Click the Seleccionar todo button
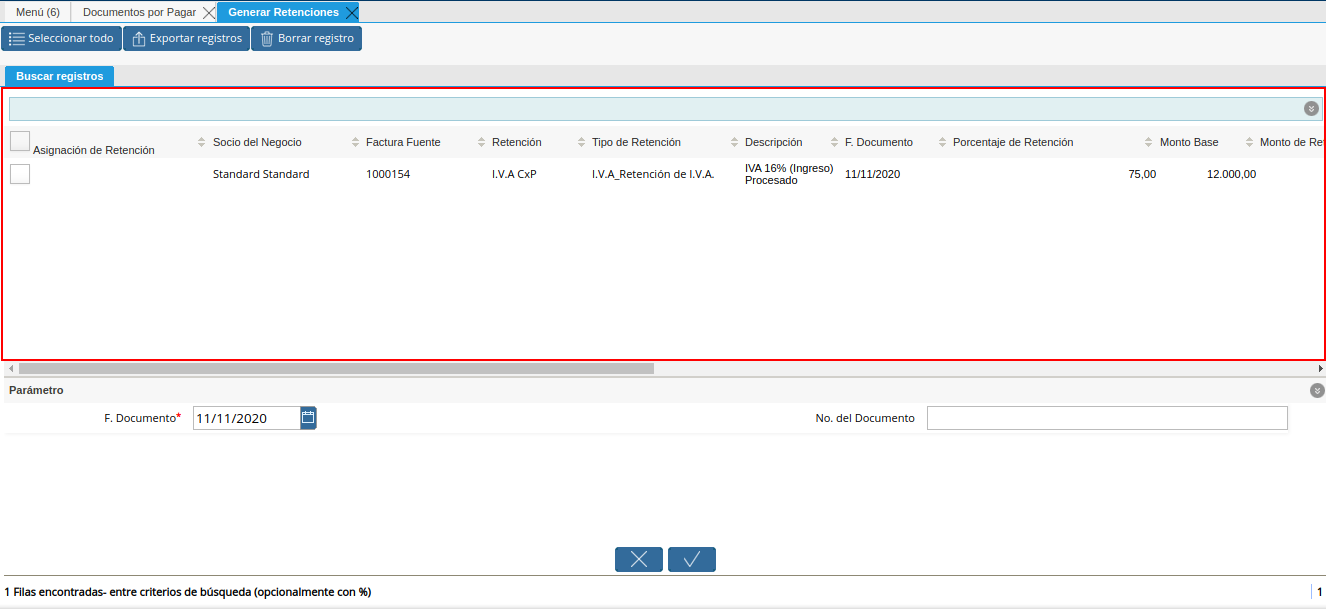 pyautogui.click(x=61, y=39)
